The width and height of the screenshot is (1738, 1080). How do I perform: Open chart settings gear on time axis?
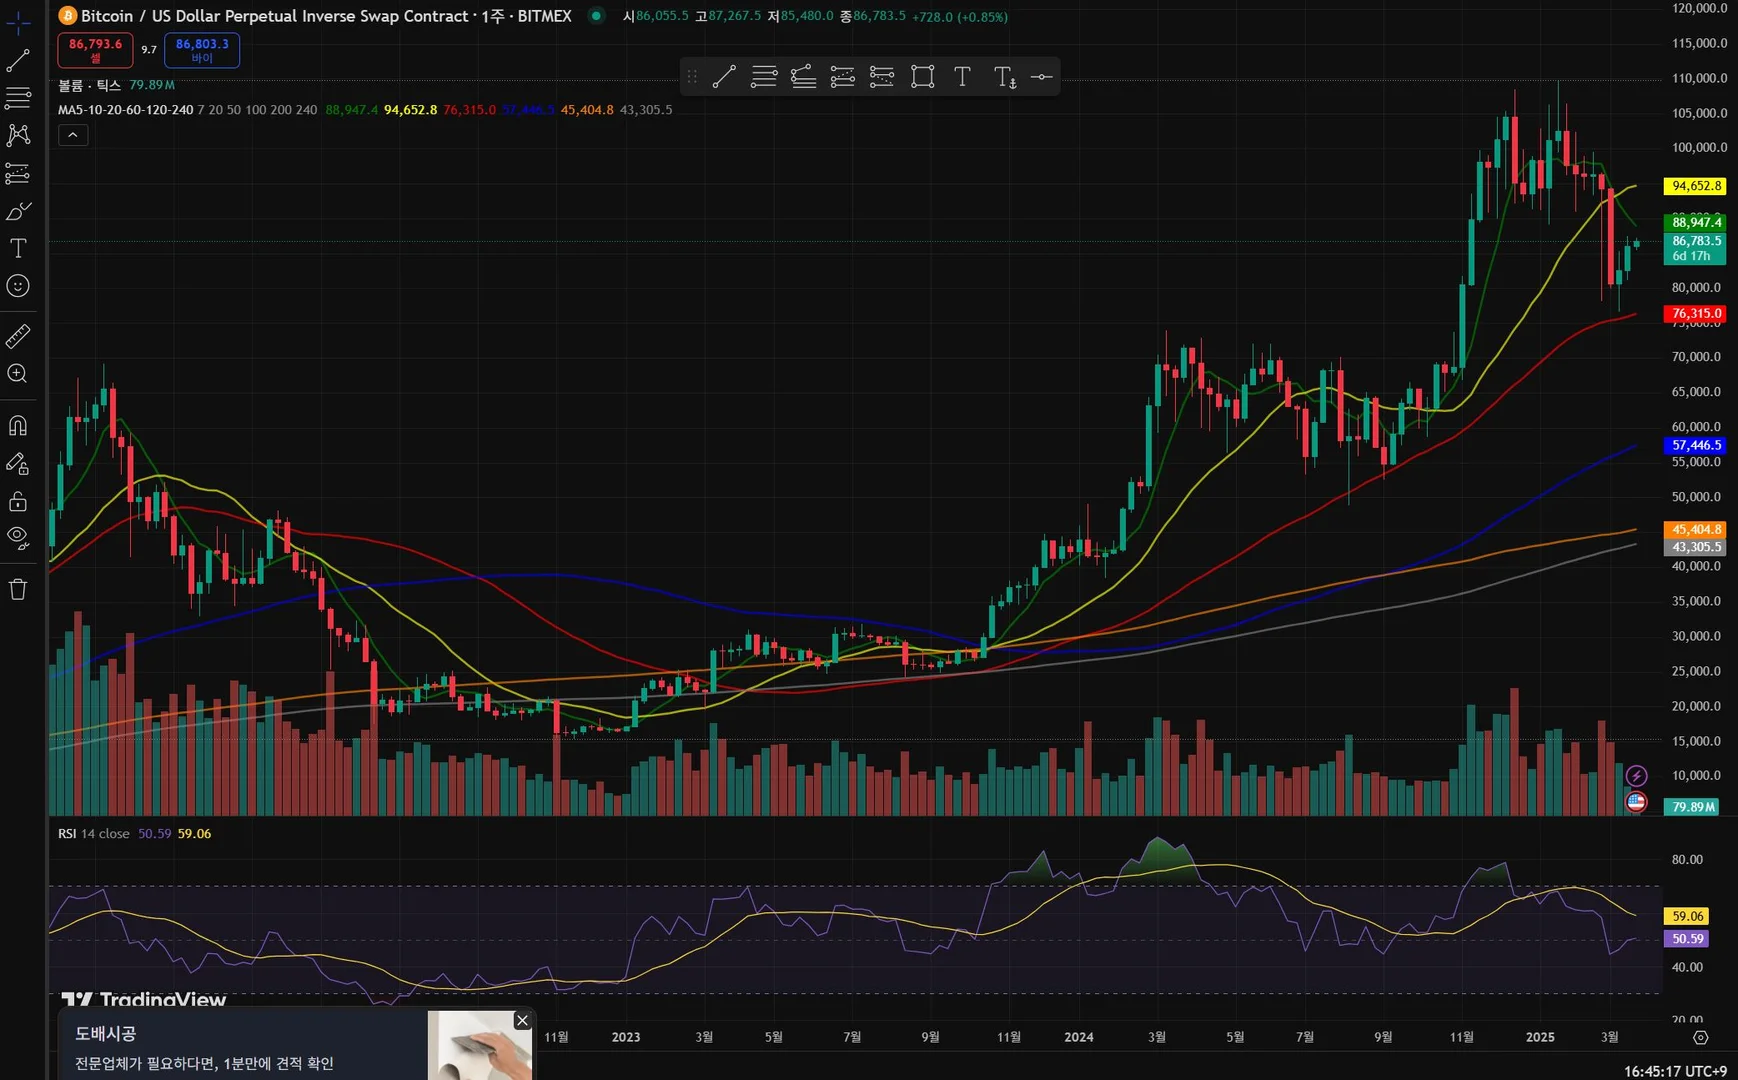coord(1700,1037)
